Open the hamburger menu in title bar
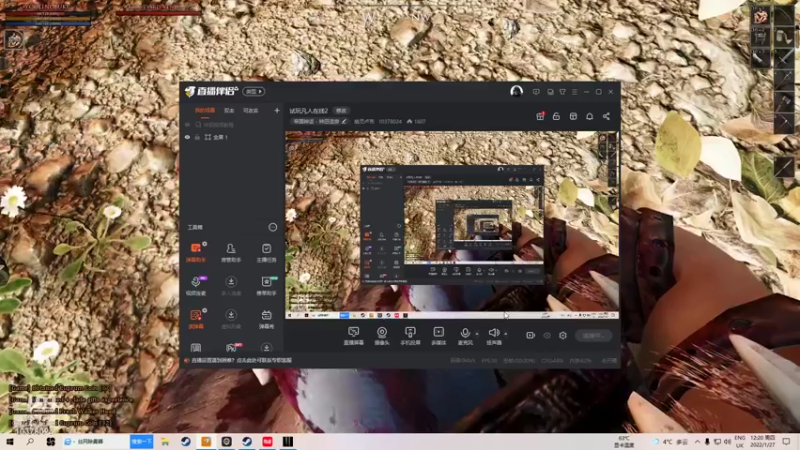The width and height of the screenshot is (800, 450). tap(574, 92)
